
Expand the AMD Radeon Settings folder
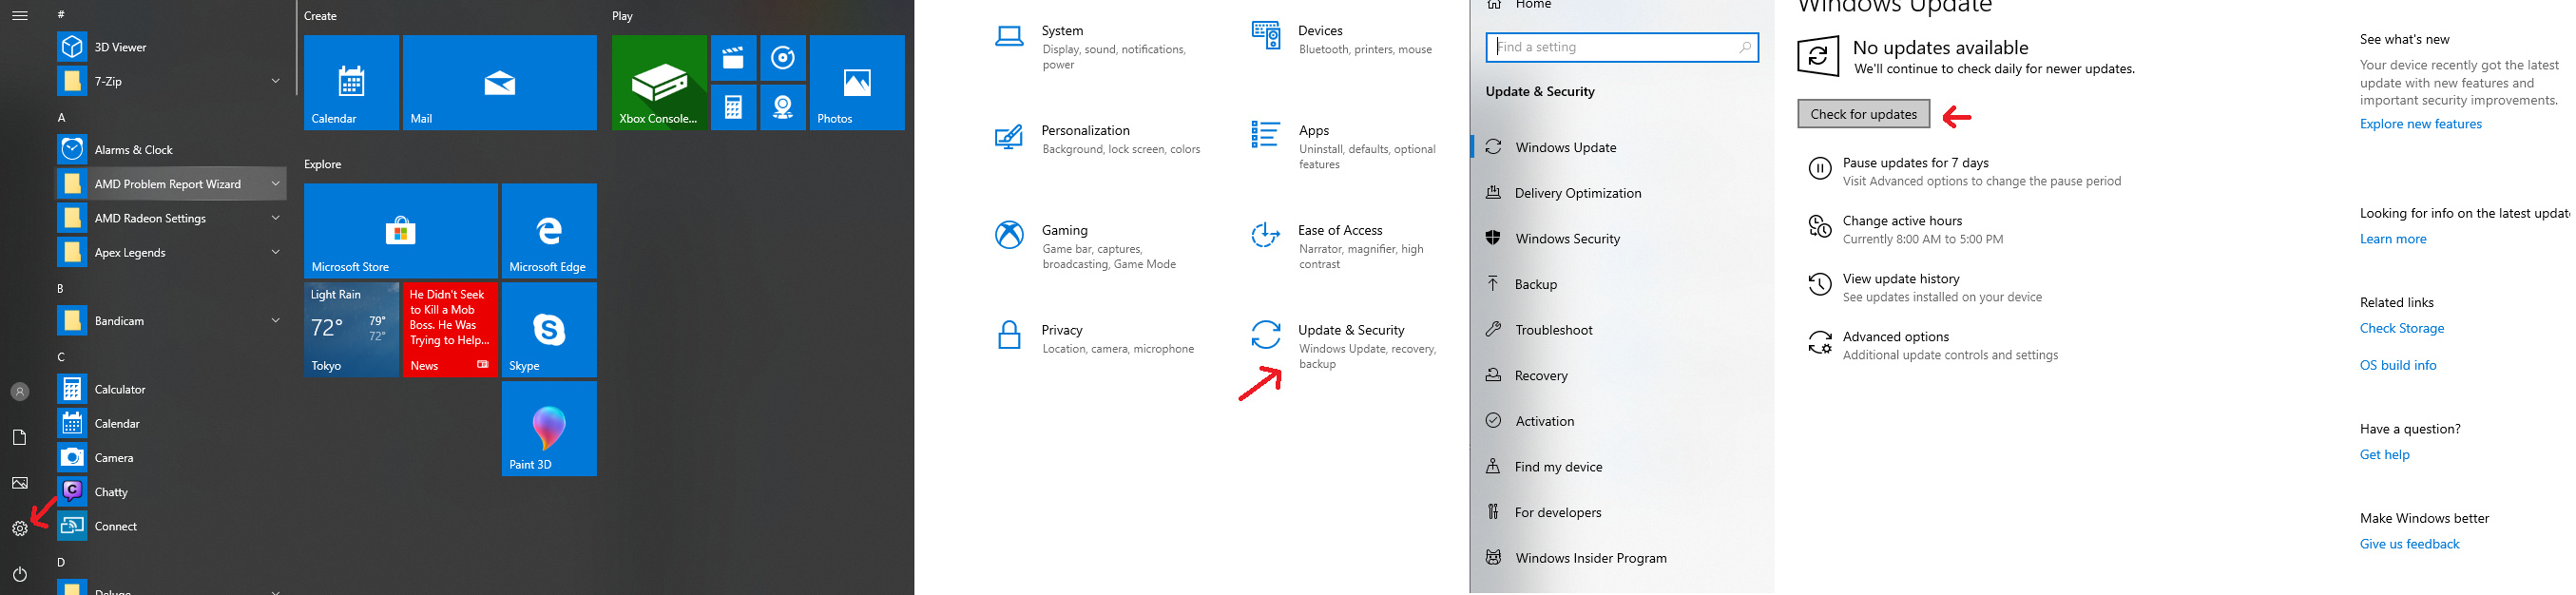275,218
